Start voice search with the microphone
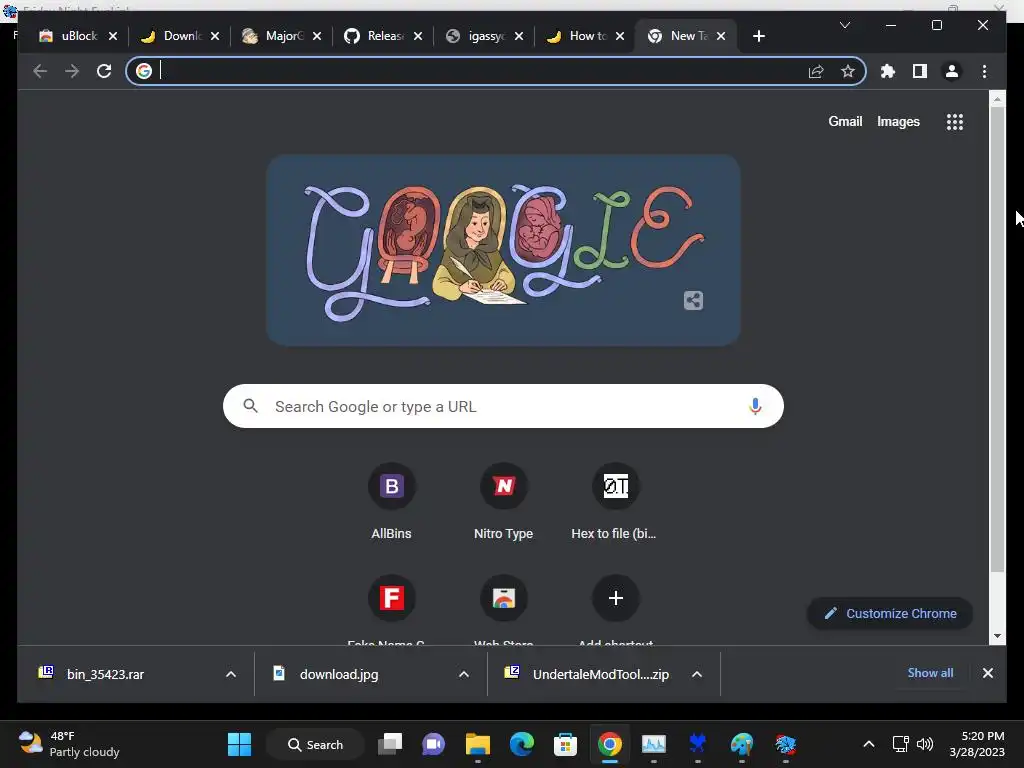The height and width of the screenshot is (768, 1024). tap(755, 406)
